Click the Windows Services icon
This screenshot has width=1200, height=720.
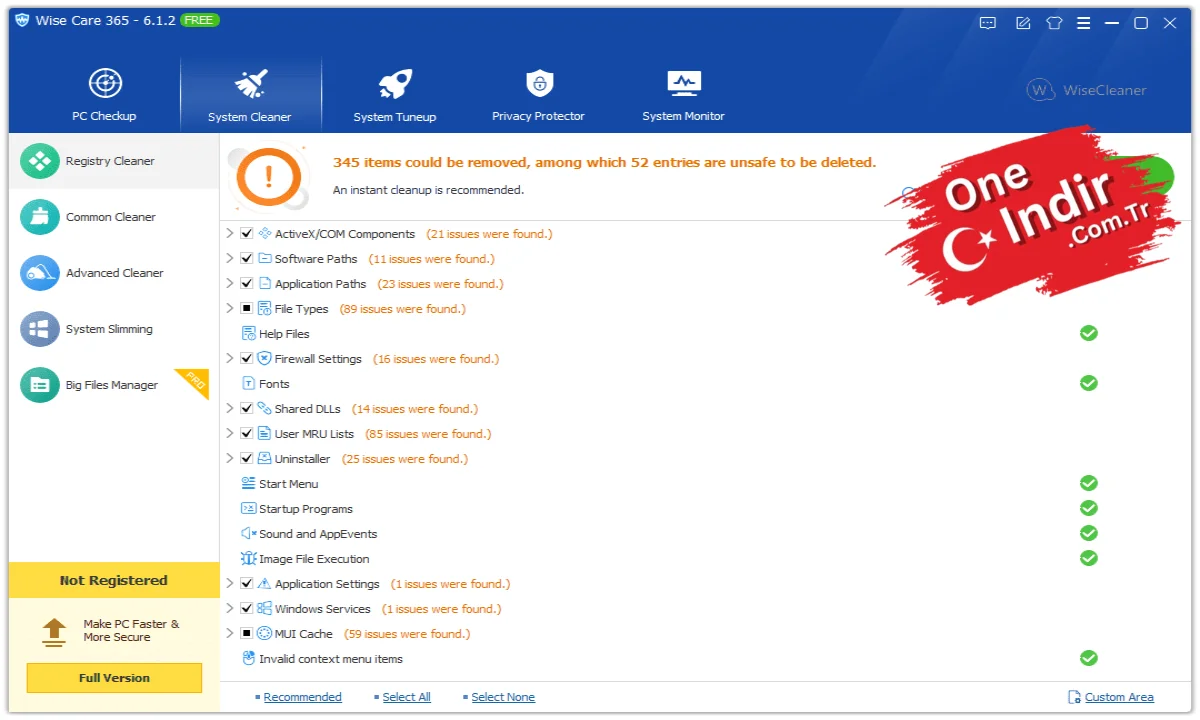click(265, 609)
